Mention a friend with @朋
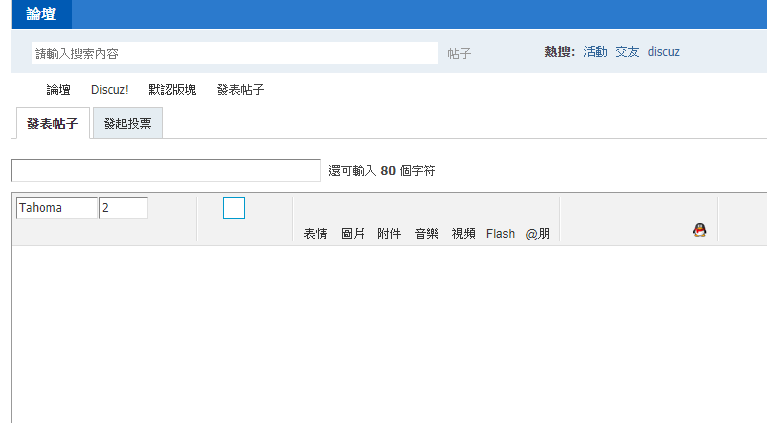767x423 pixels. [538, 234]
